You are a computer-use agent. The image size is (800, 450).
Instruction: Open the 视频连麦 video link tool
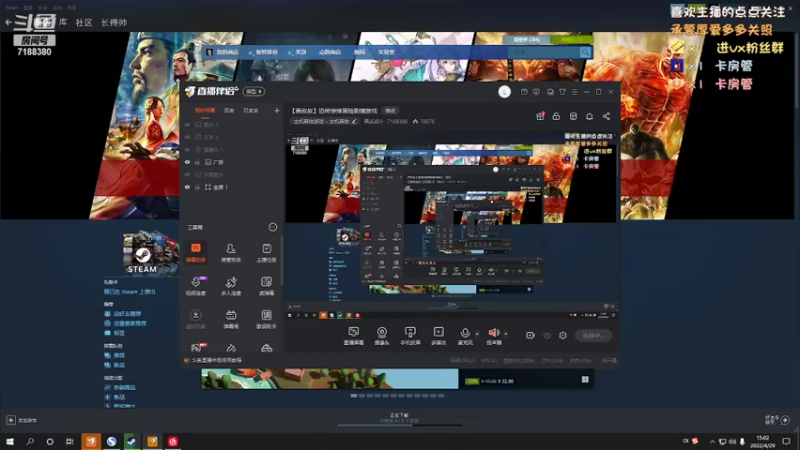(196, 286)
